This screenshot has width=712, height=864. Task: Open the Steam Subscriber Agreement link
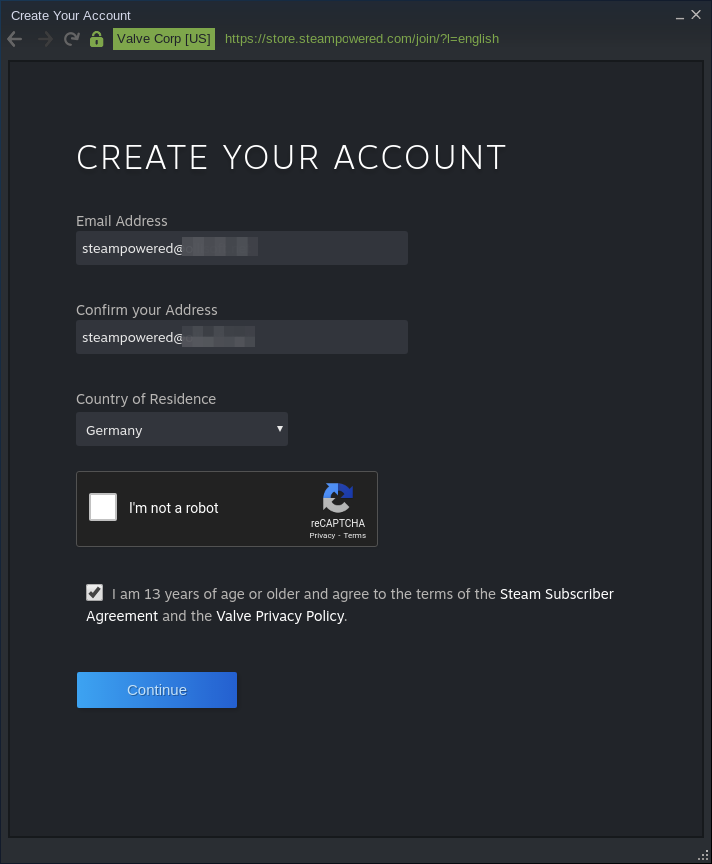point(349,605)
